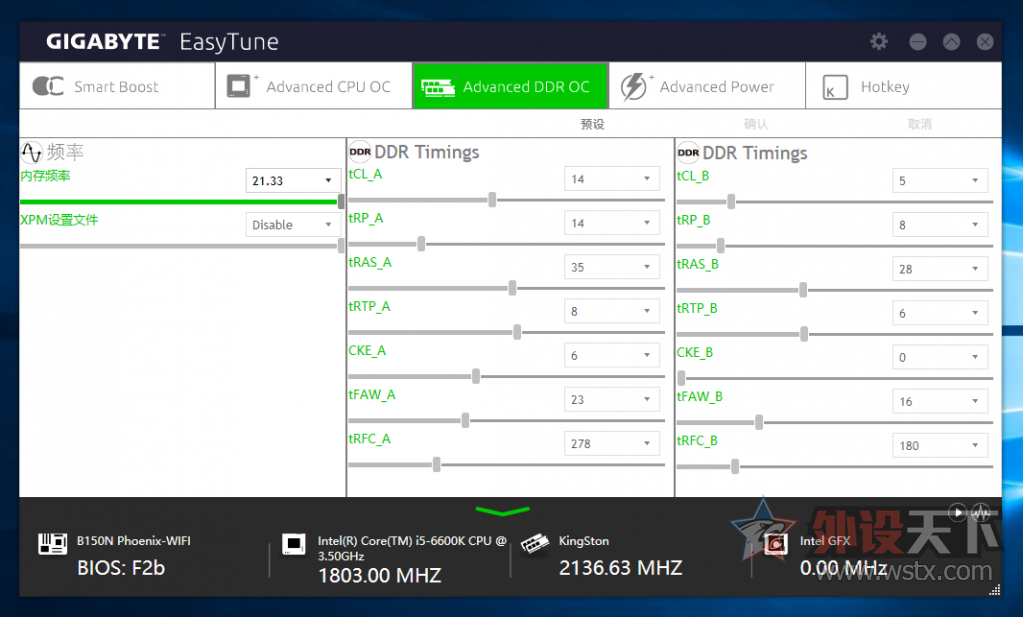Image resolution: width=1023 pixels, height=617 pixels.
Task: Open the XPM设置文件 Disable dropdown
Action: (293, 224)
